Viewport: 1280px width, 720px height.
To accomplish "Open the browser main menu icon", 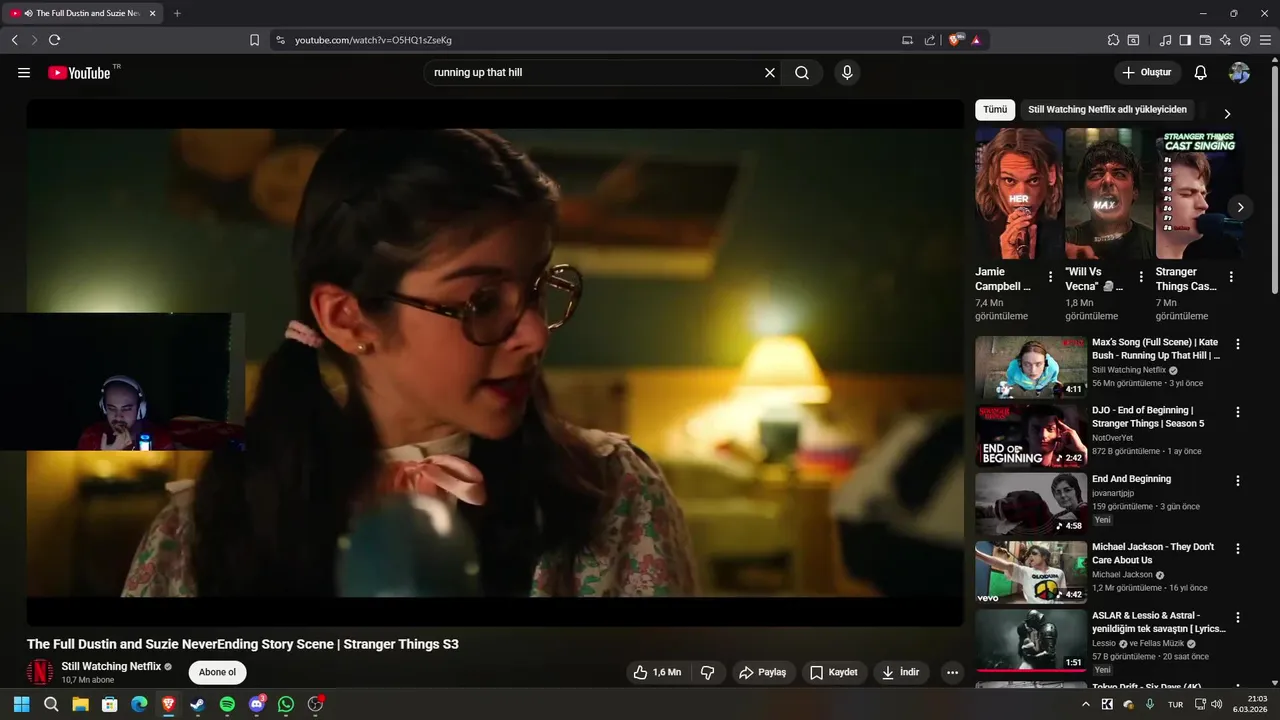I will click(x=1266, y=40).
